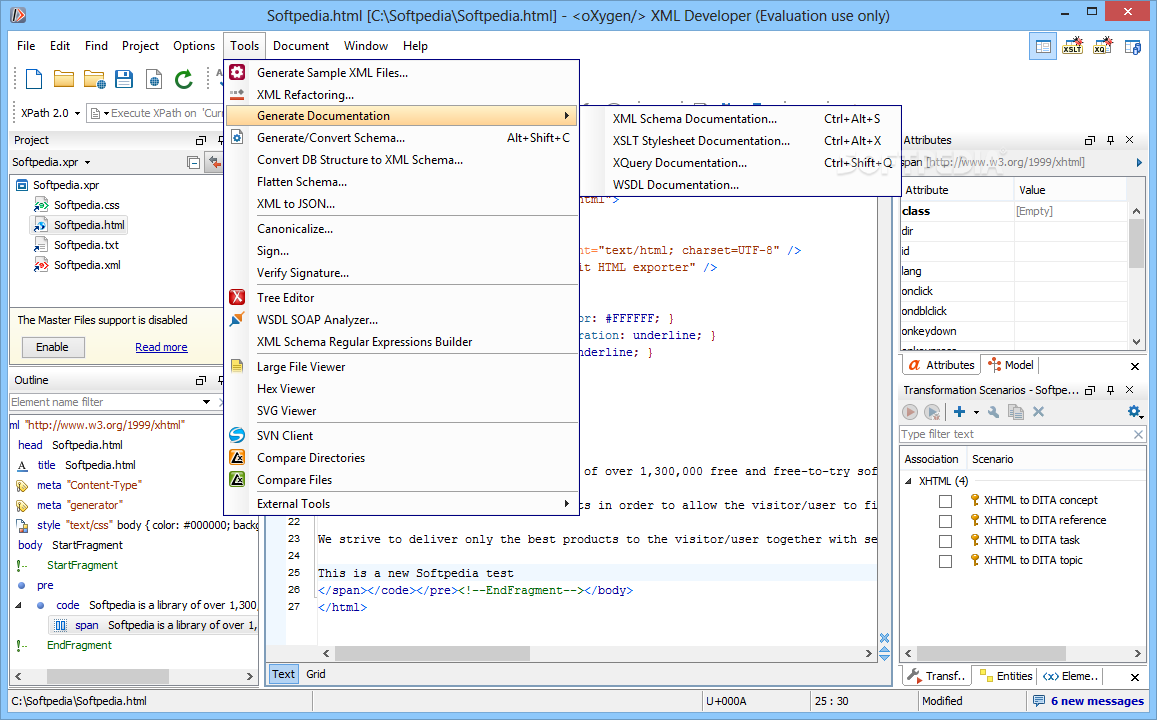The width and height of the screenshot is (1157, 720).
Task: Click the Generate Sample XML Files icon
Action: pyautogui.click(x=237, y=72)
